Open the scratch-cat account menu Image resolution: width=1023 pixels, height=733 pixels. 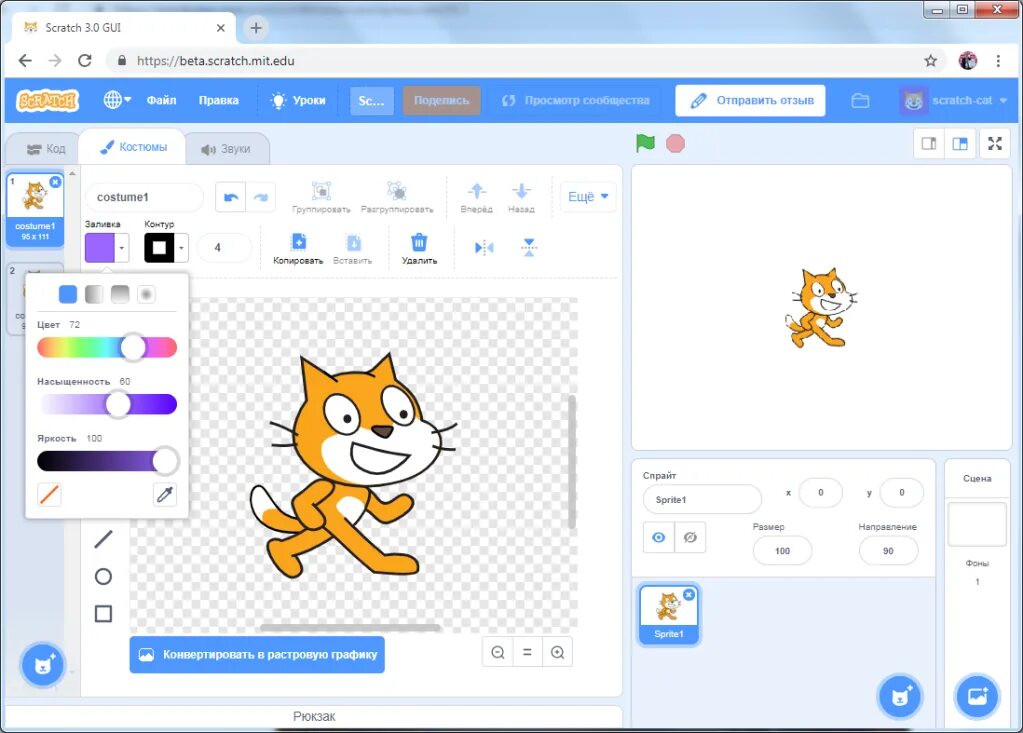[953, 100]
